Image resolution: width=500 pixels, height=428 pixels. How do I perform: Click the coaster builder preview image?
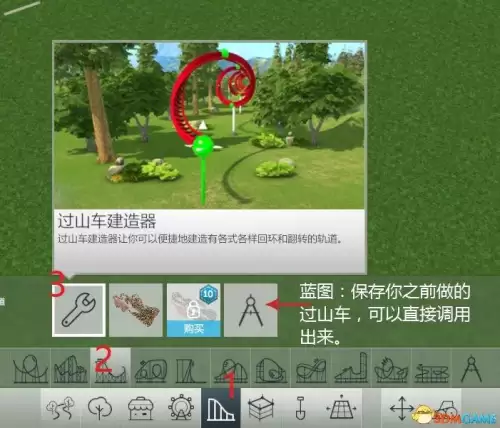click(x=209, y=126)
